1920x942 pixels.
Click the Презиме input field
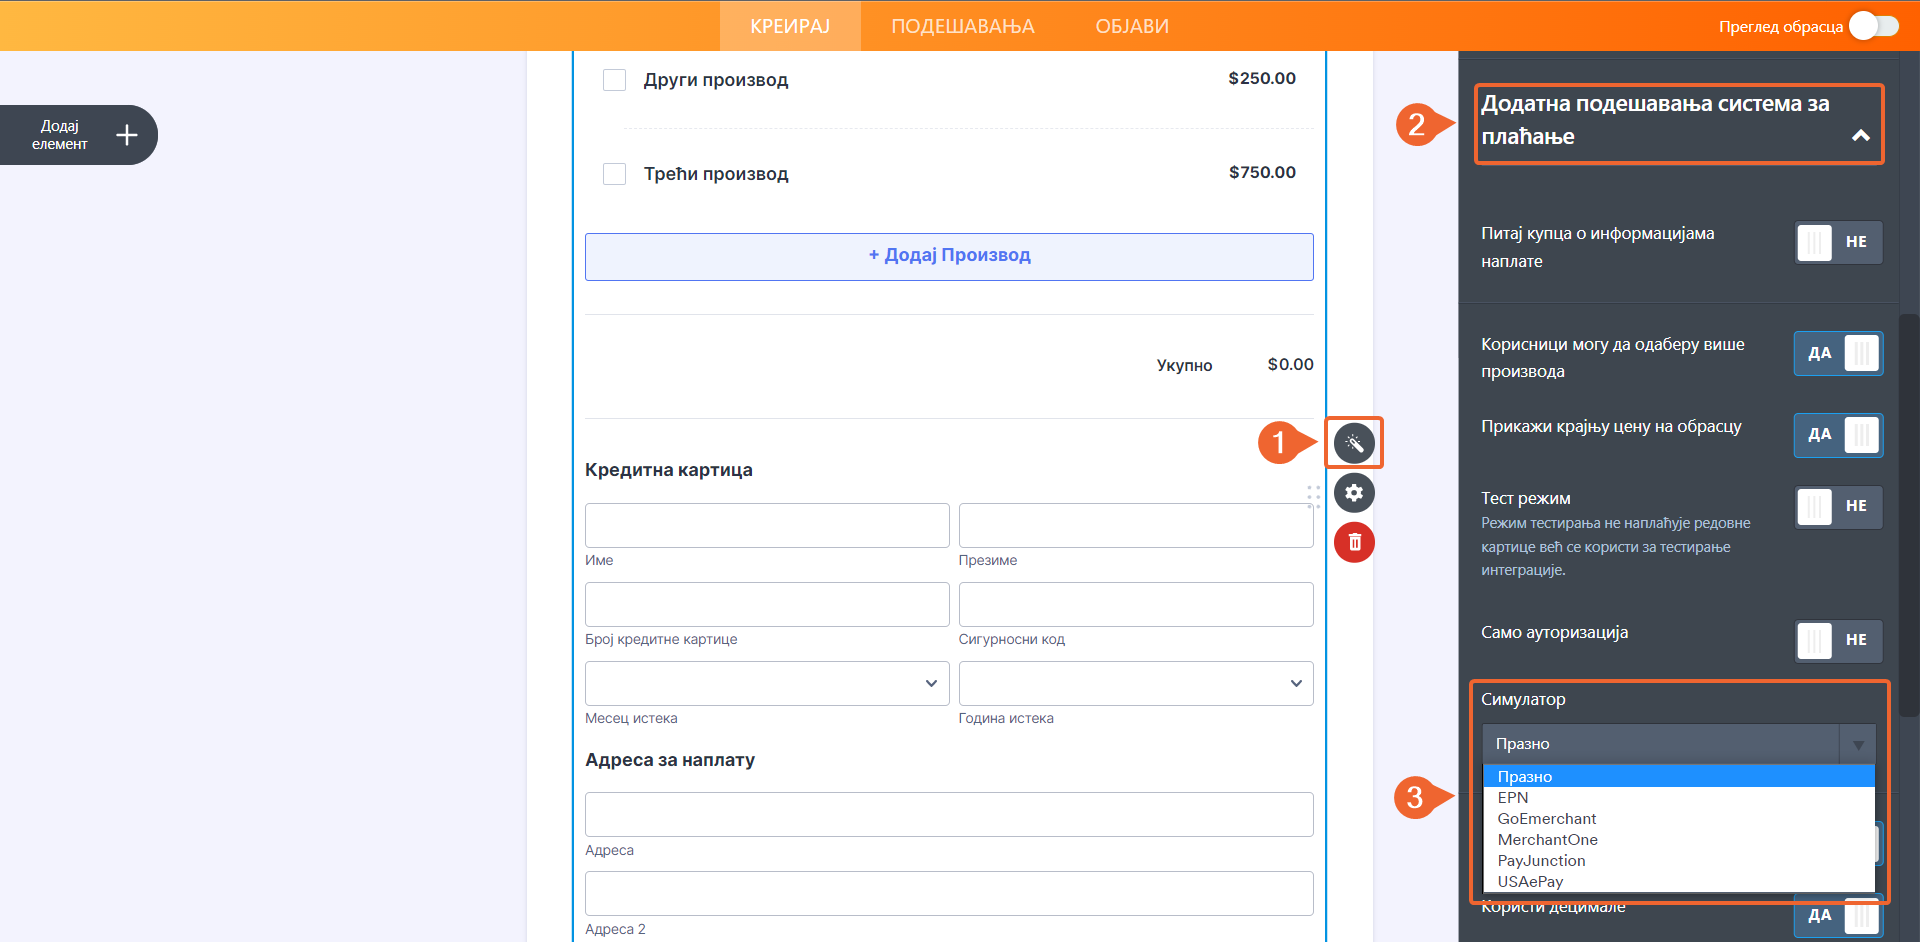[x=1136, y=526]
